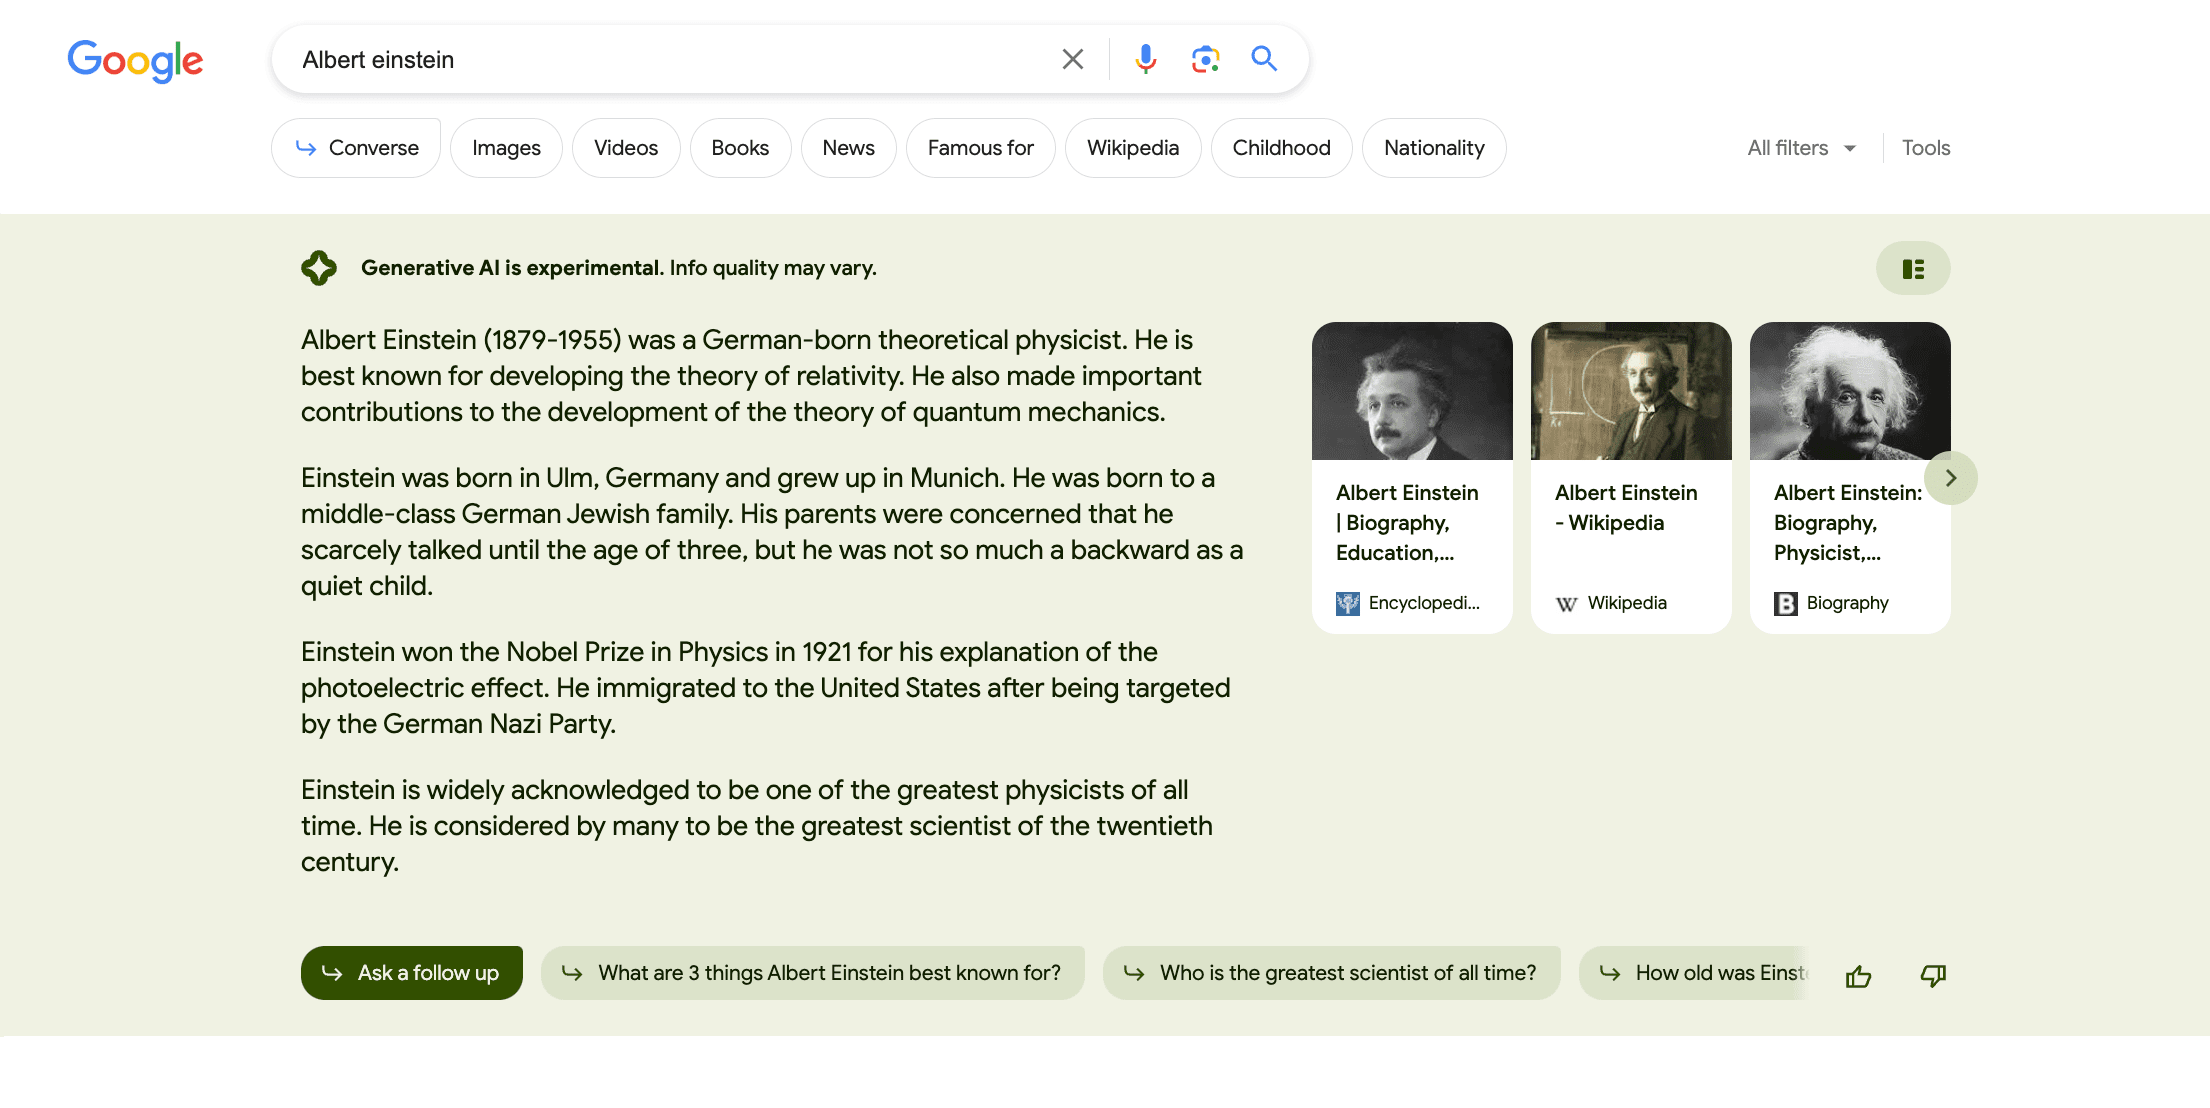The image size is (2210, 1108).
Task: Switch to the Videos tab
Action: click(626, 148)
